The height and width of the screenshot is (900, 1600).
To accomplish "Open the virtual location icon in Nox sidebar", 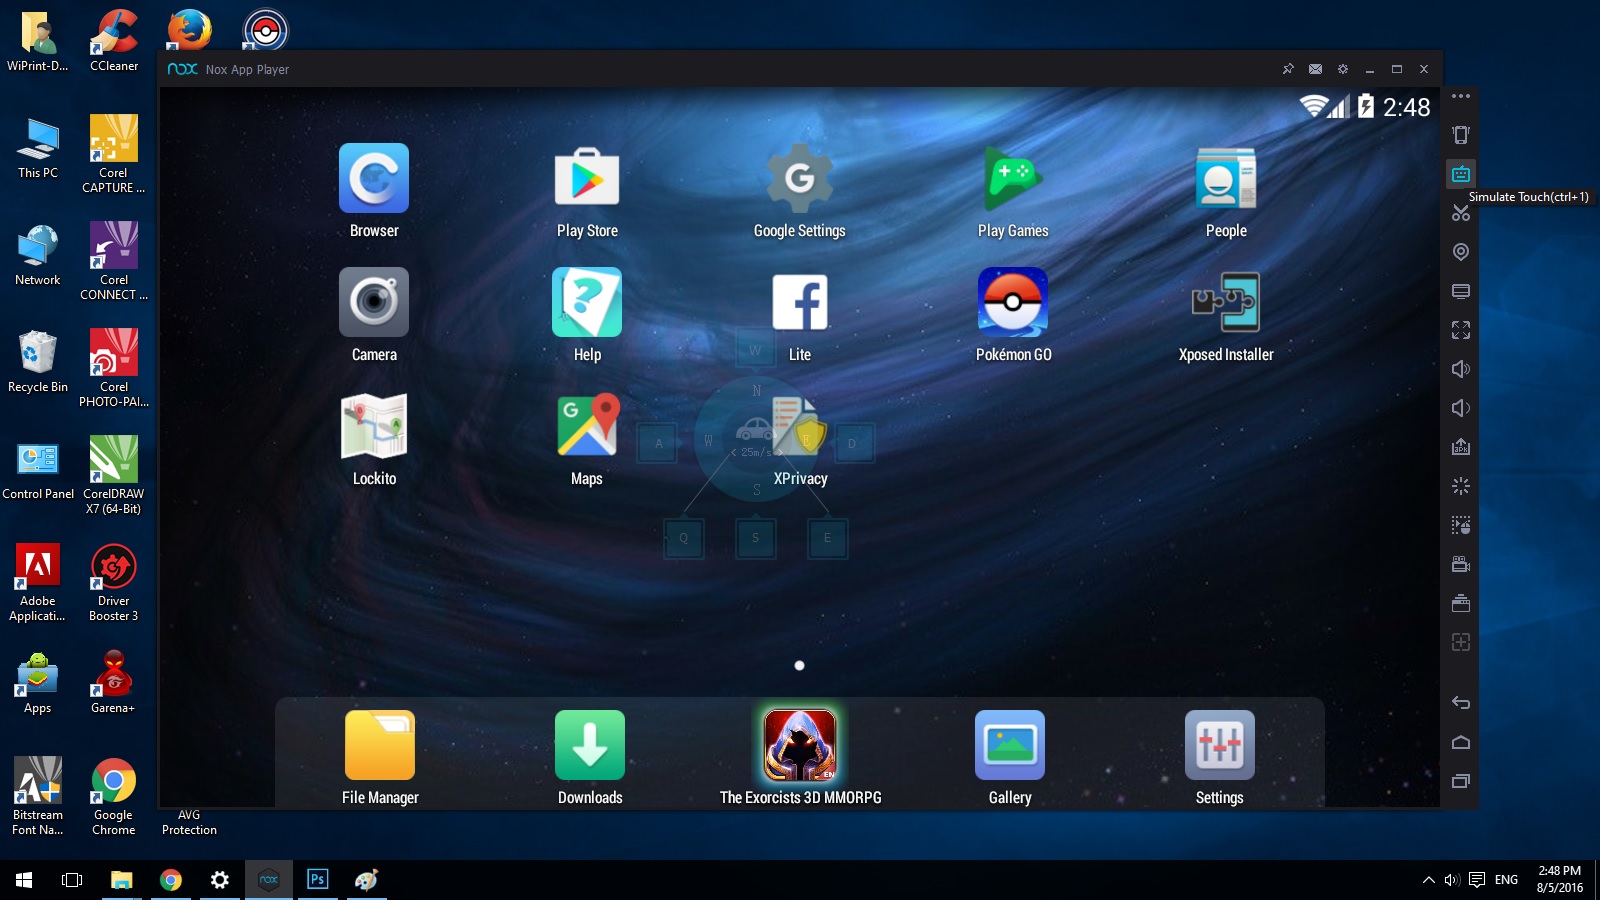I will [x=1461, y=252].
